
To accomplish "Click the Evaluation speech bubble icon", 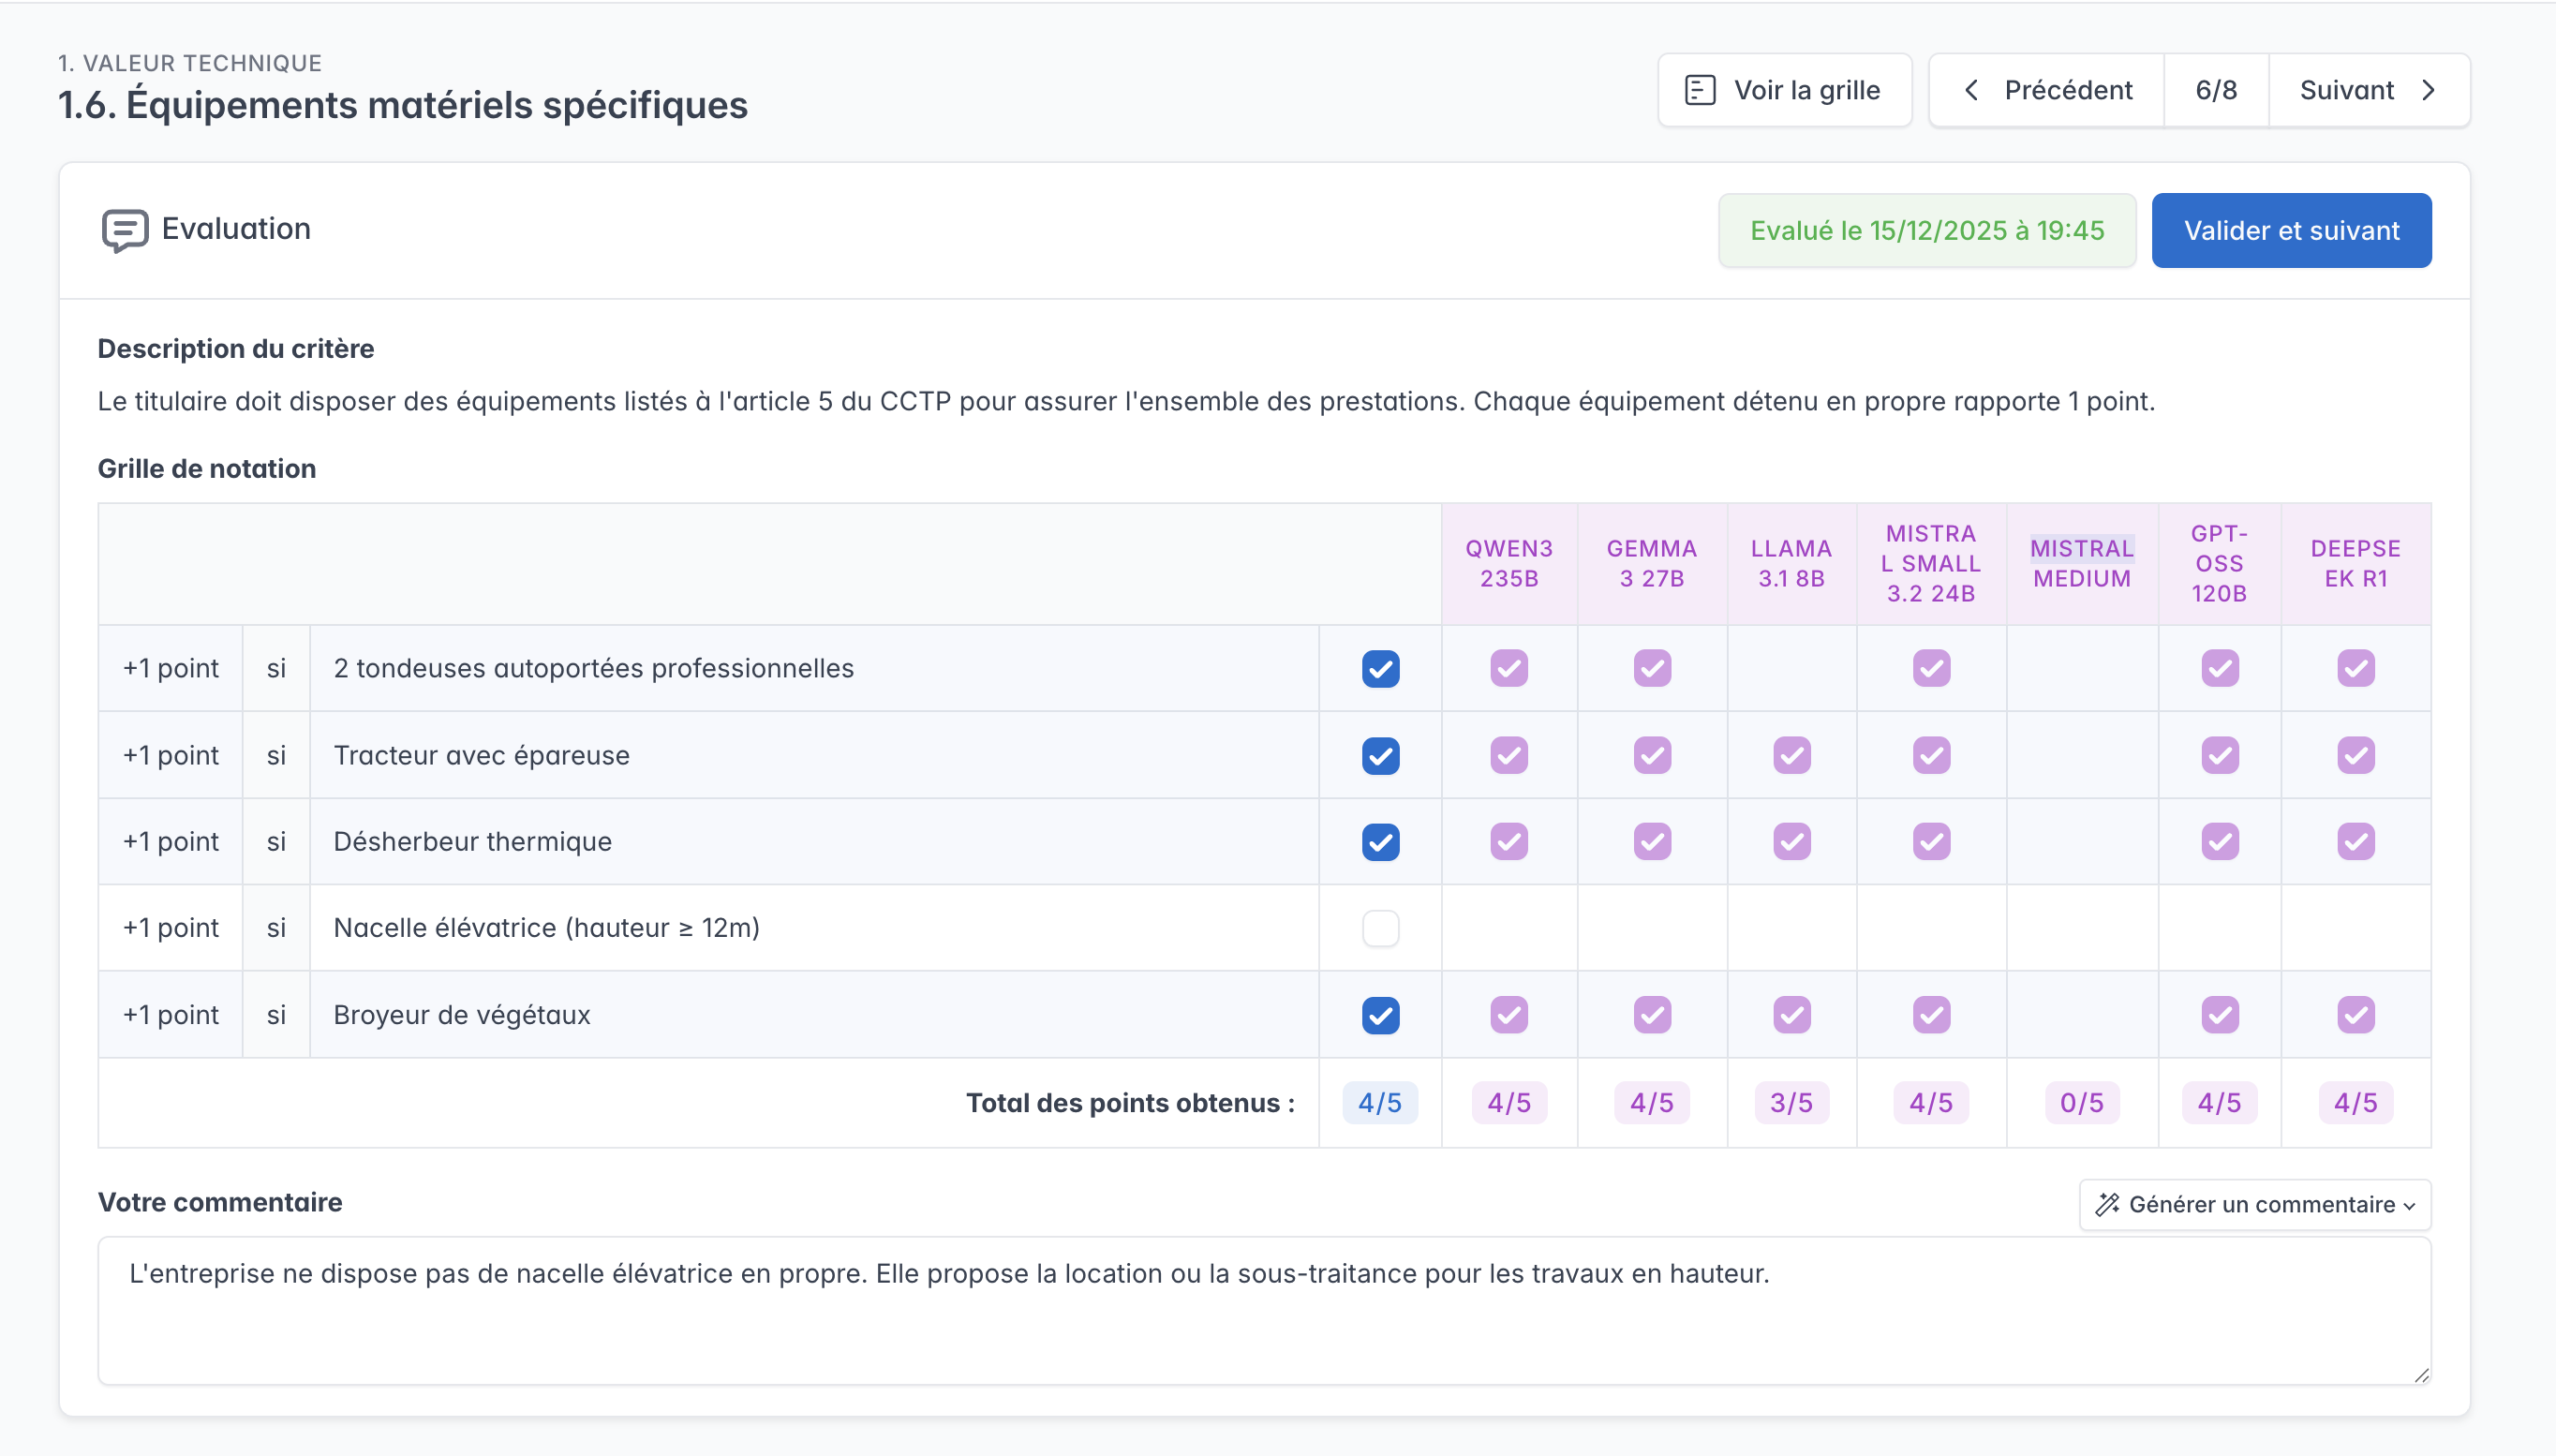I will [x=125, y=230].
